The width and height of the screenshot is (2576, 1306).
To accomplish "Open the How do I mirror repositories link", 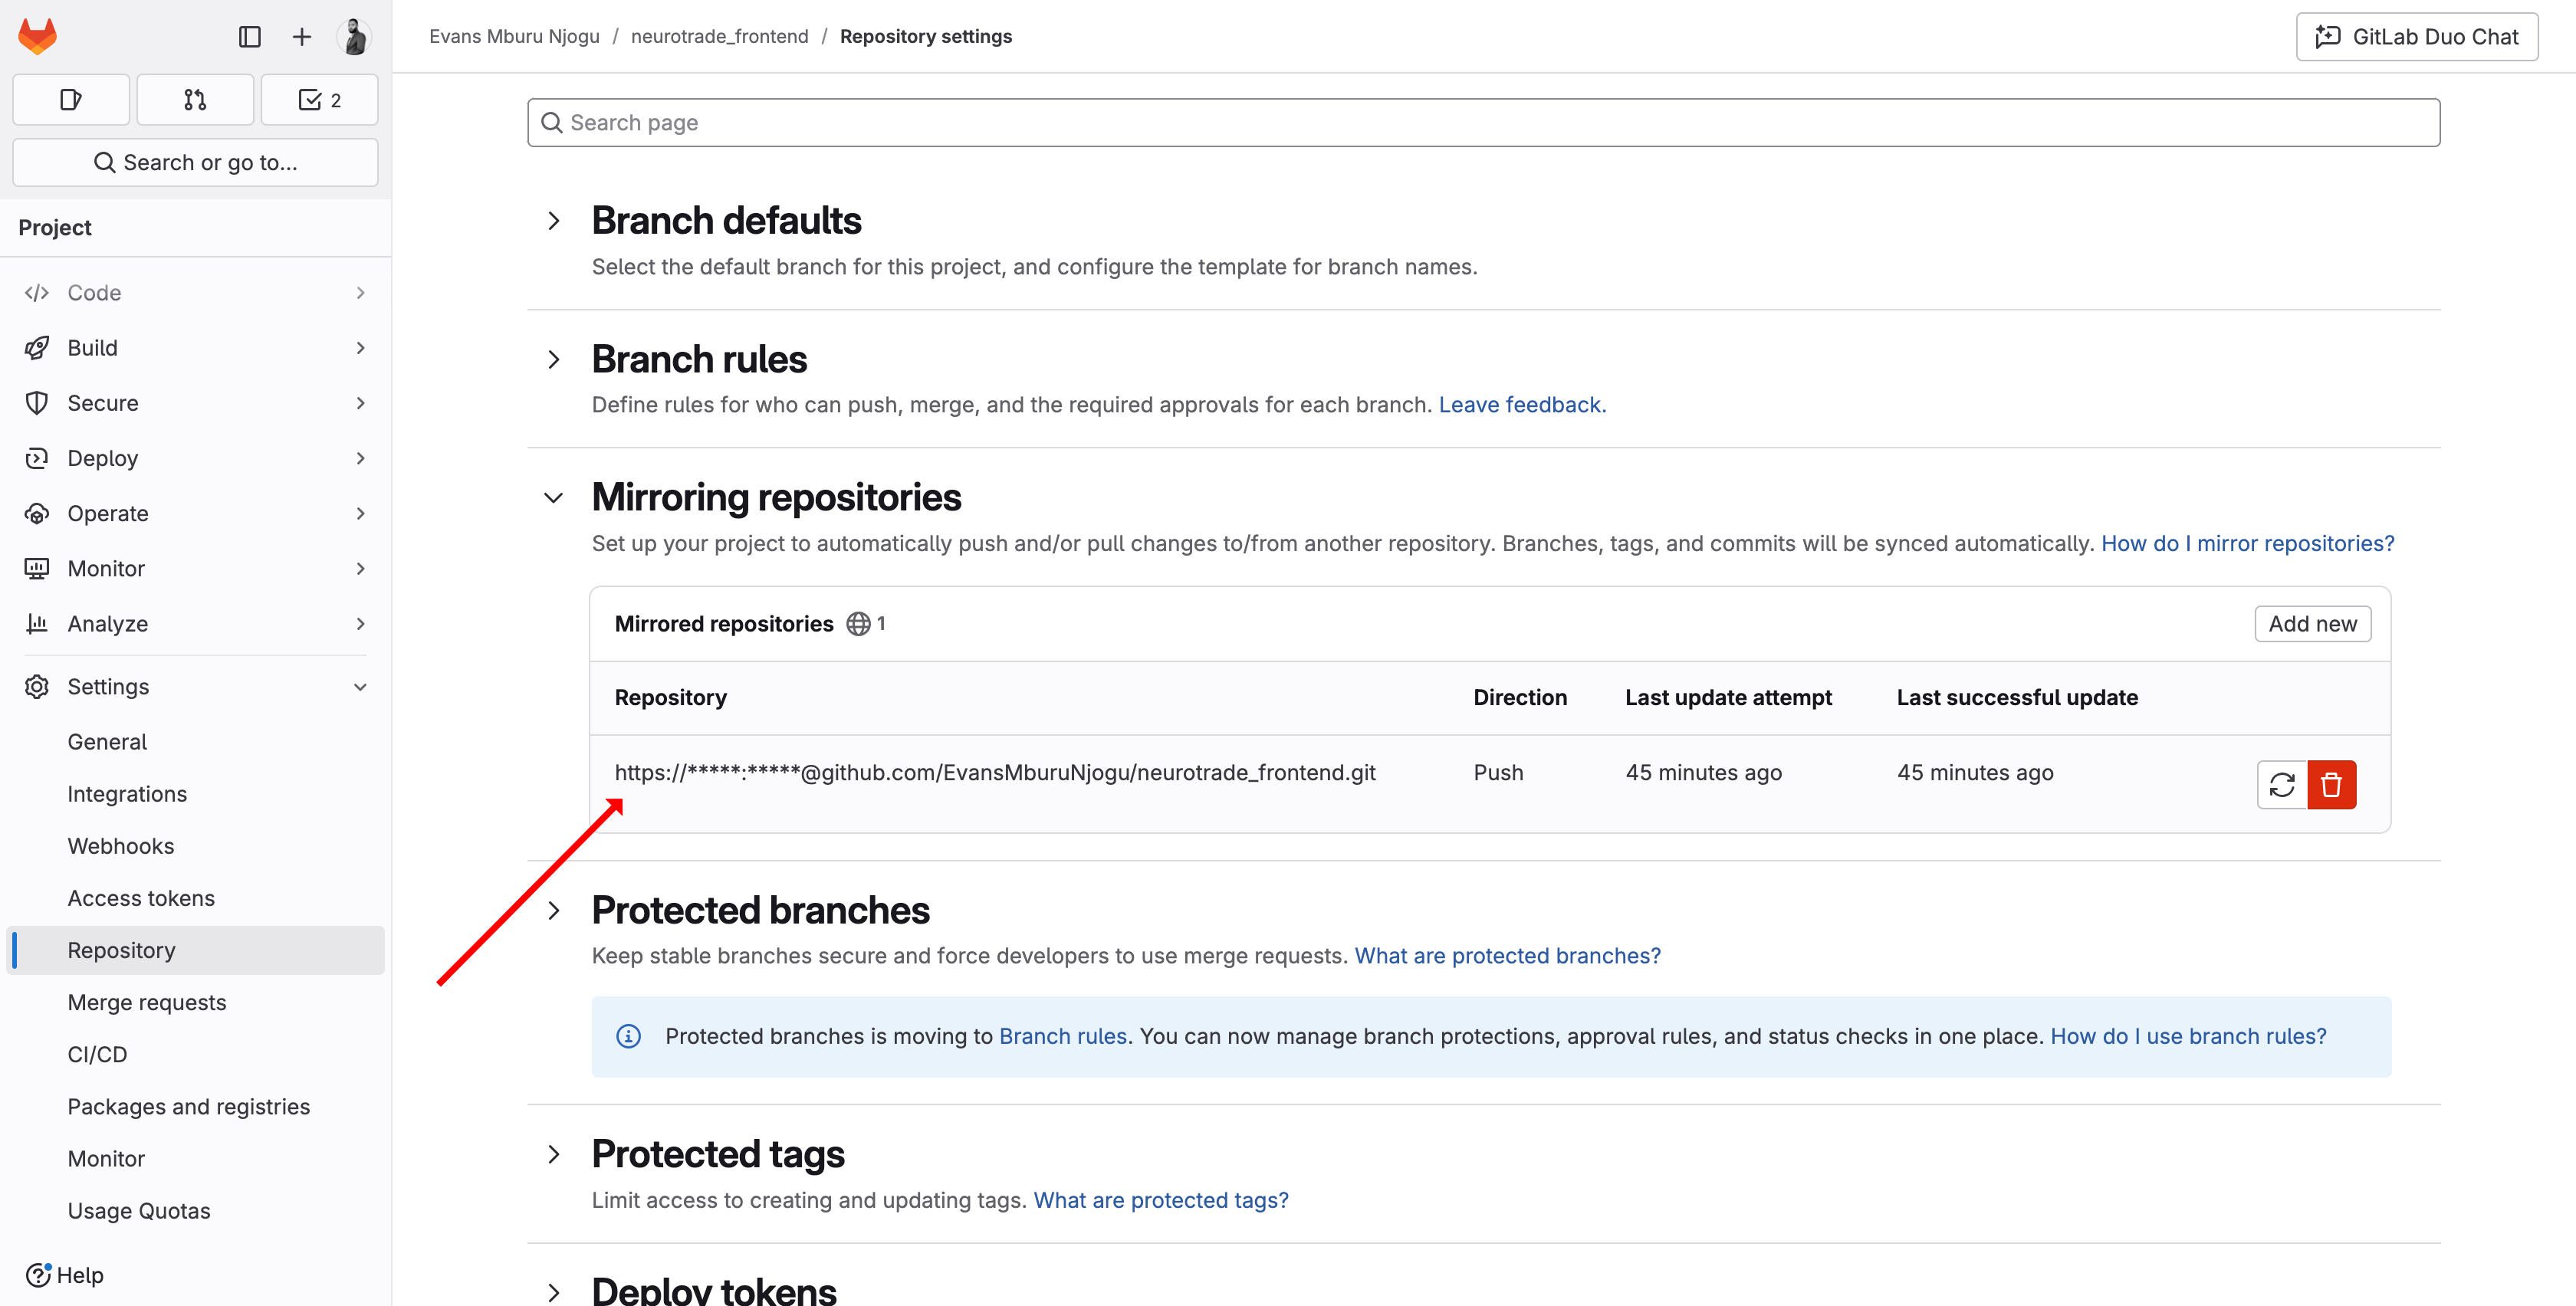I will pyautogui.click(x=2247, y=543).
